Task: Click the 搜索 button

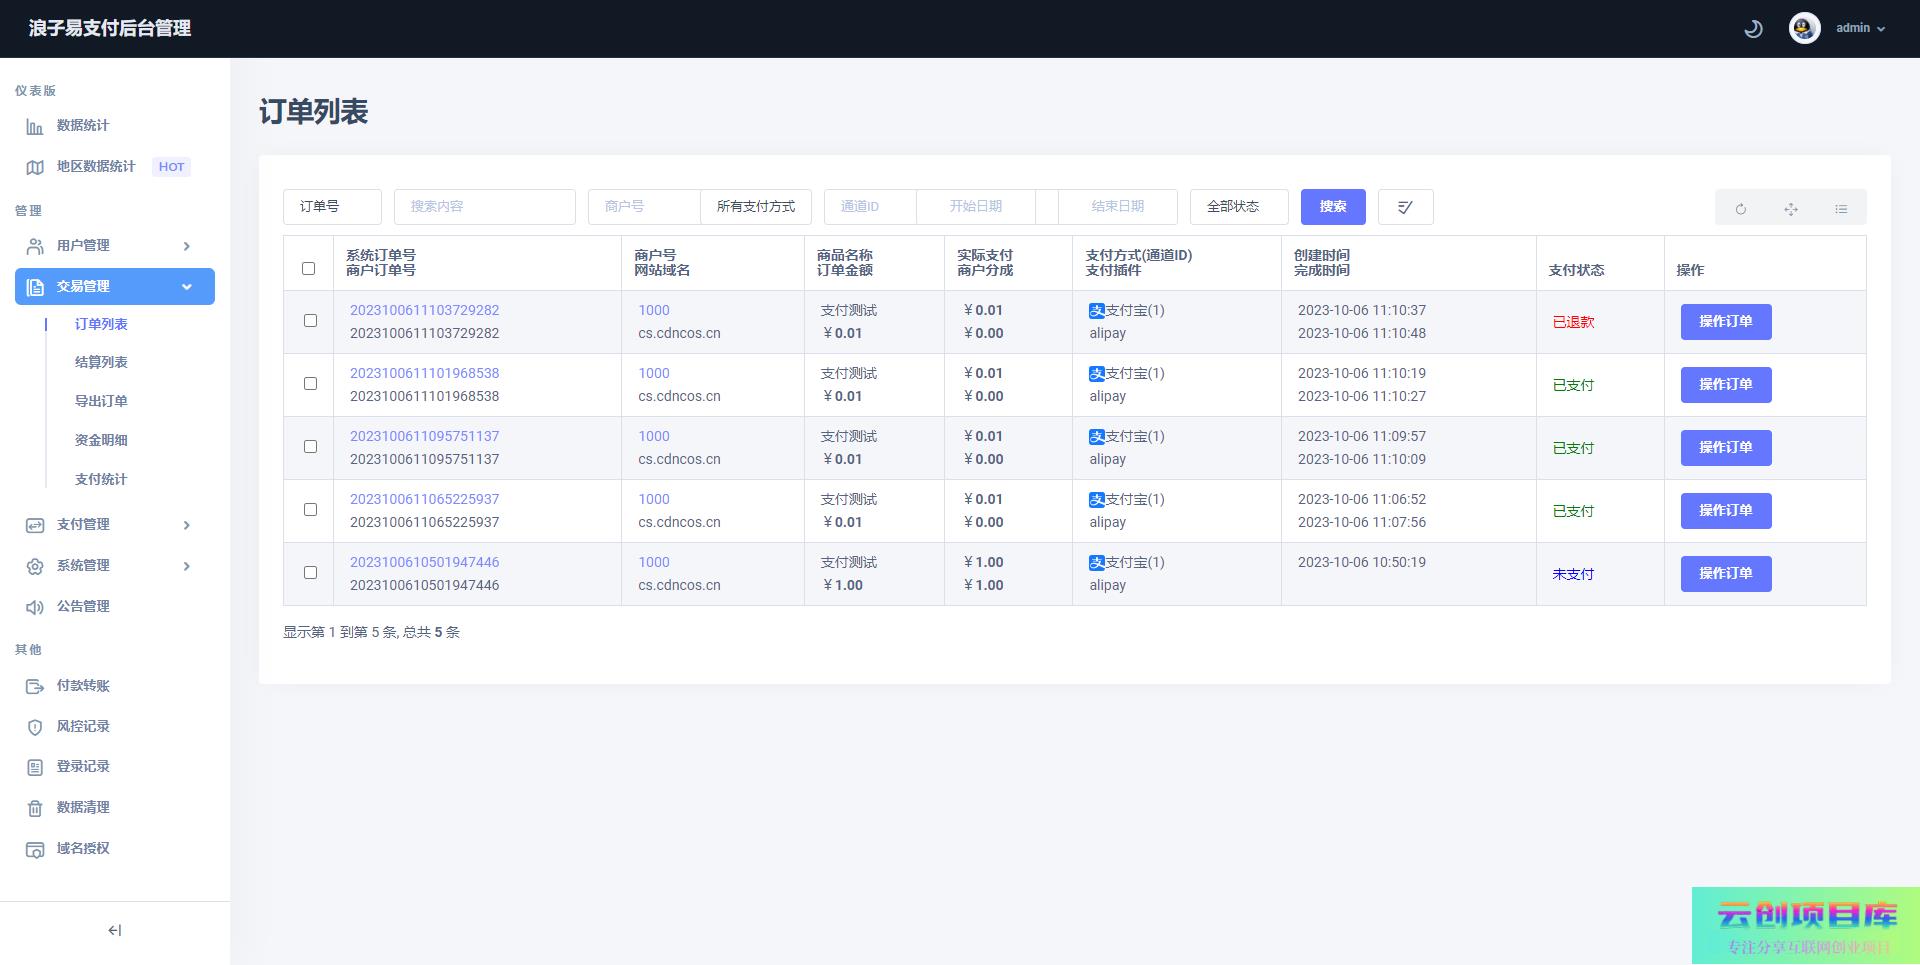Action: (x=1332, y=207)
